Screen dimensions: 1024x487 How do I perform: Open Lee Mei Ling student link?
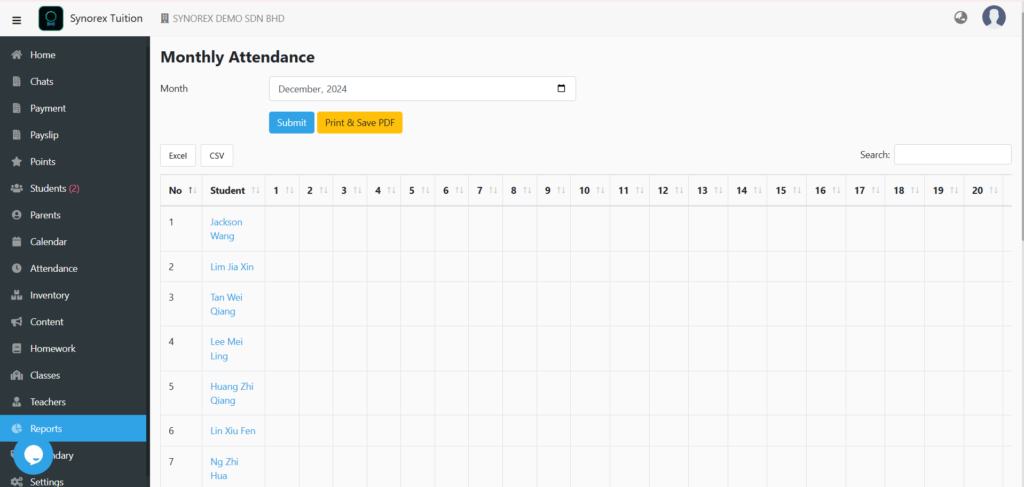click(x=226, y=349)
